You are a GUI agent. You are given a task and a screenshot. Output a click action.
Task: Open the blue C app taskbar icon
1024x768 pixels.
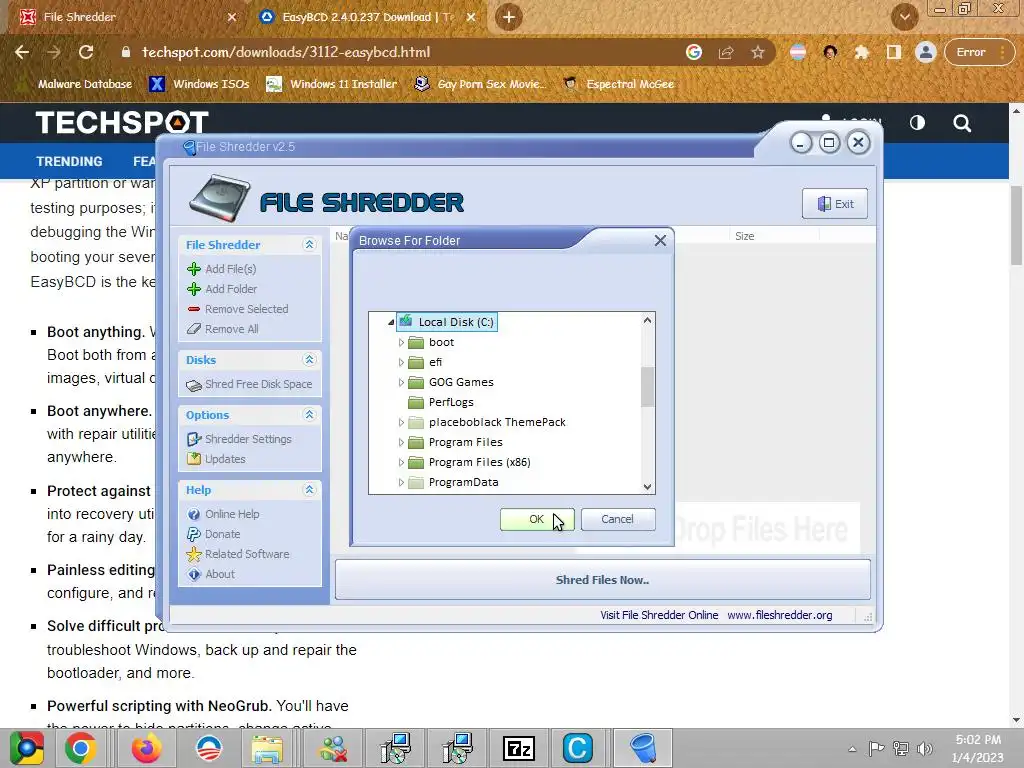pos(577,748)
